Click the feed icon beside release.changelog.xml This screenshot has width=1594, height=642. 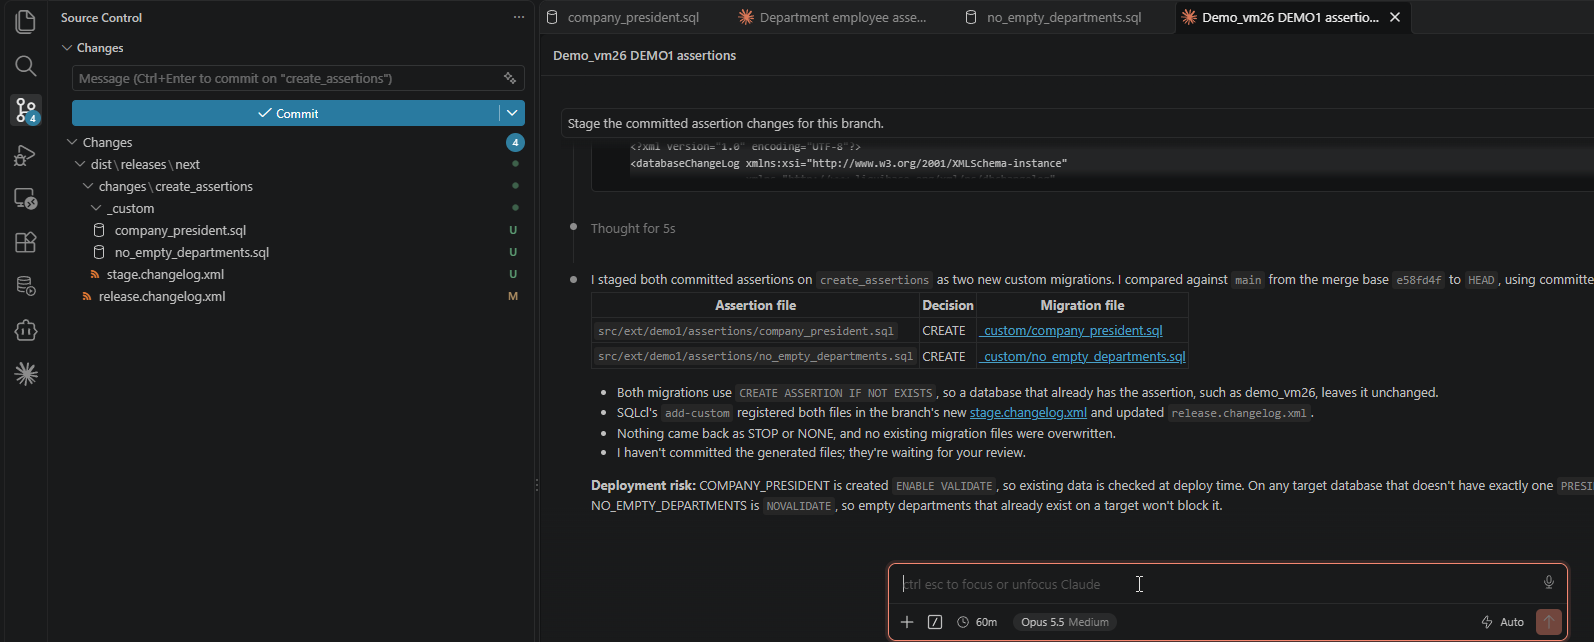click(x=87, y=296)
